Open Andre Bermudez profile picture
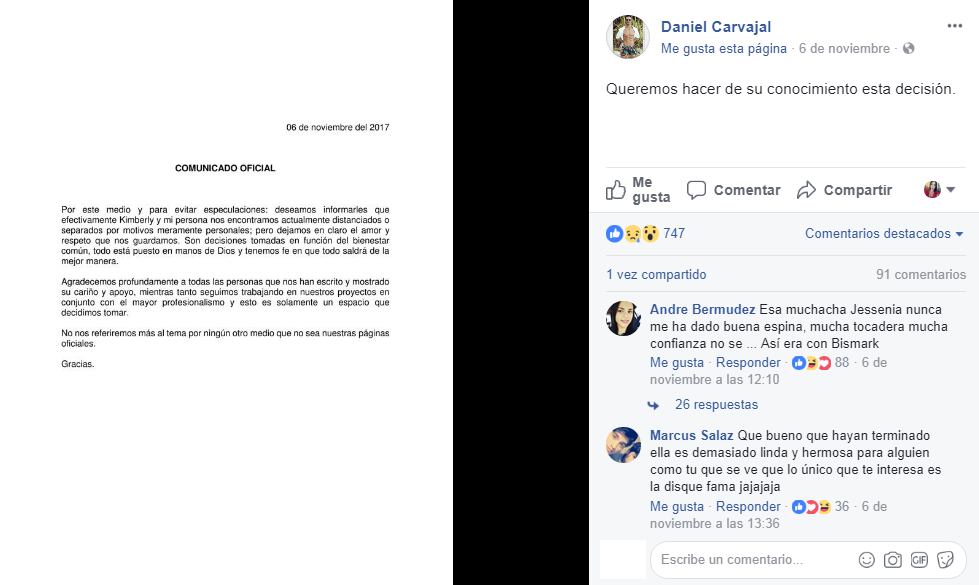 click(623, 318)
